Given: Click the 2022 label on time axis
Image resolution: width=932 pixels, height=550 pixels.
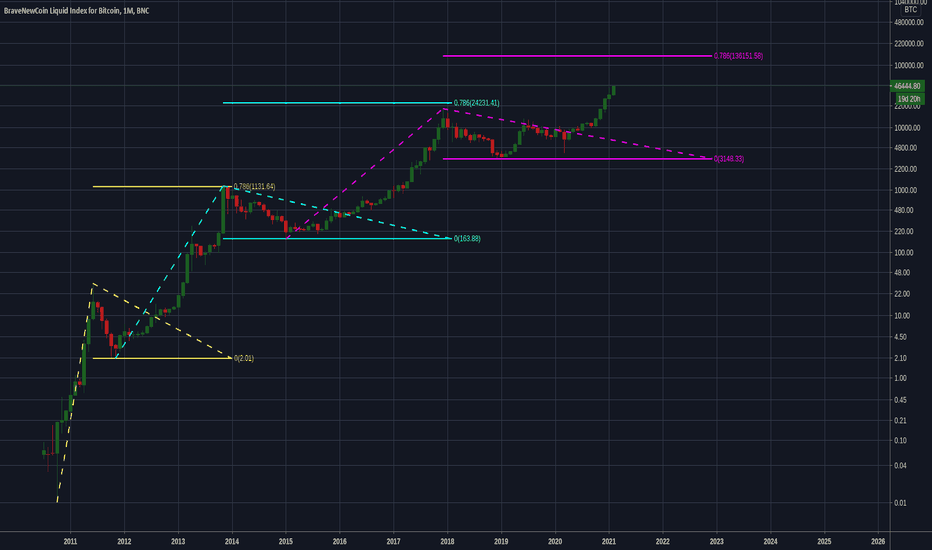Looking at the screenshot, I should click(x=663, y=541).
